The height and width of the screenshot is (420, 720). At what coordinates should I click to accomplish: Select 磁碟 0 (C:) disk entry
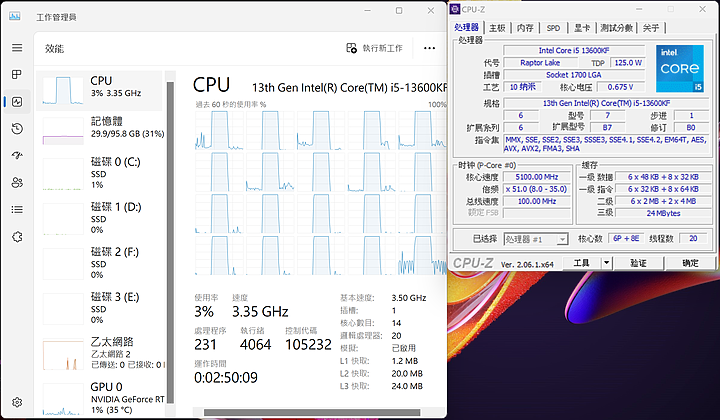(x=100, y=173)
